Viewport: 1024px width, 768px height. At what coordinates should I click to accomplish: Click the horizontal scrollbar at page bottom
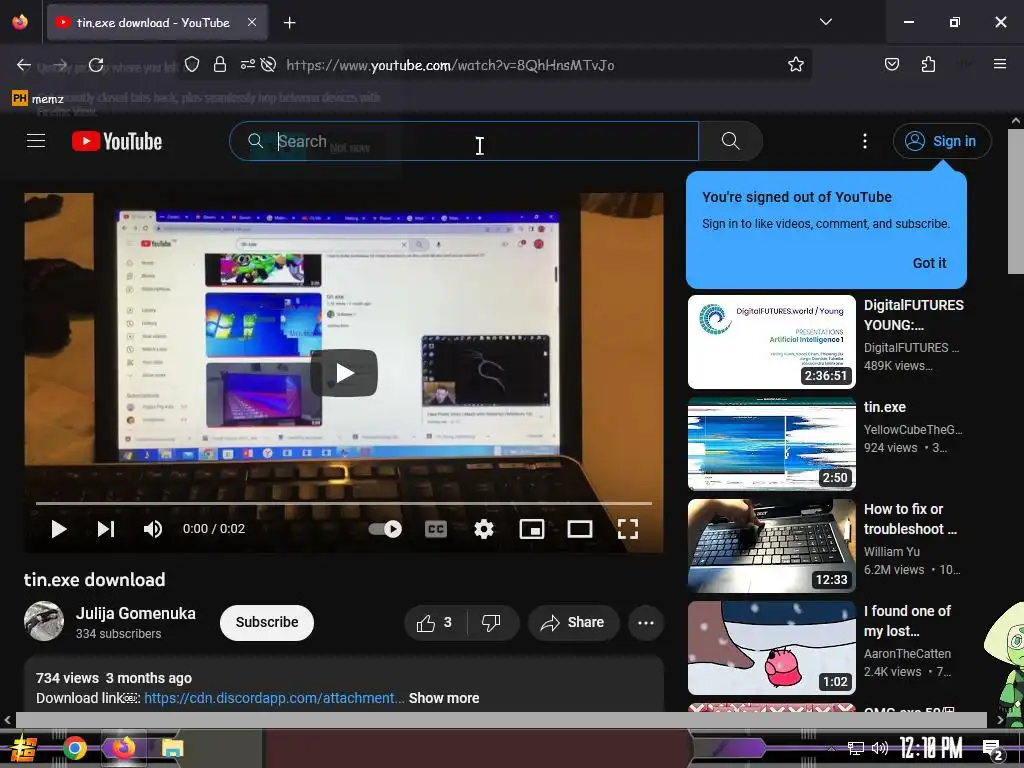pos(501,720)
